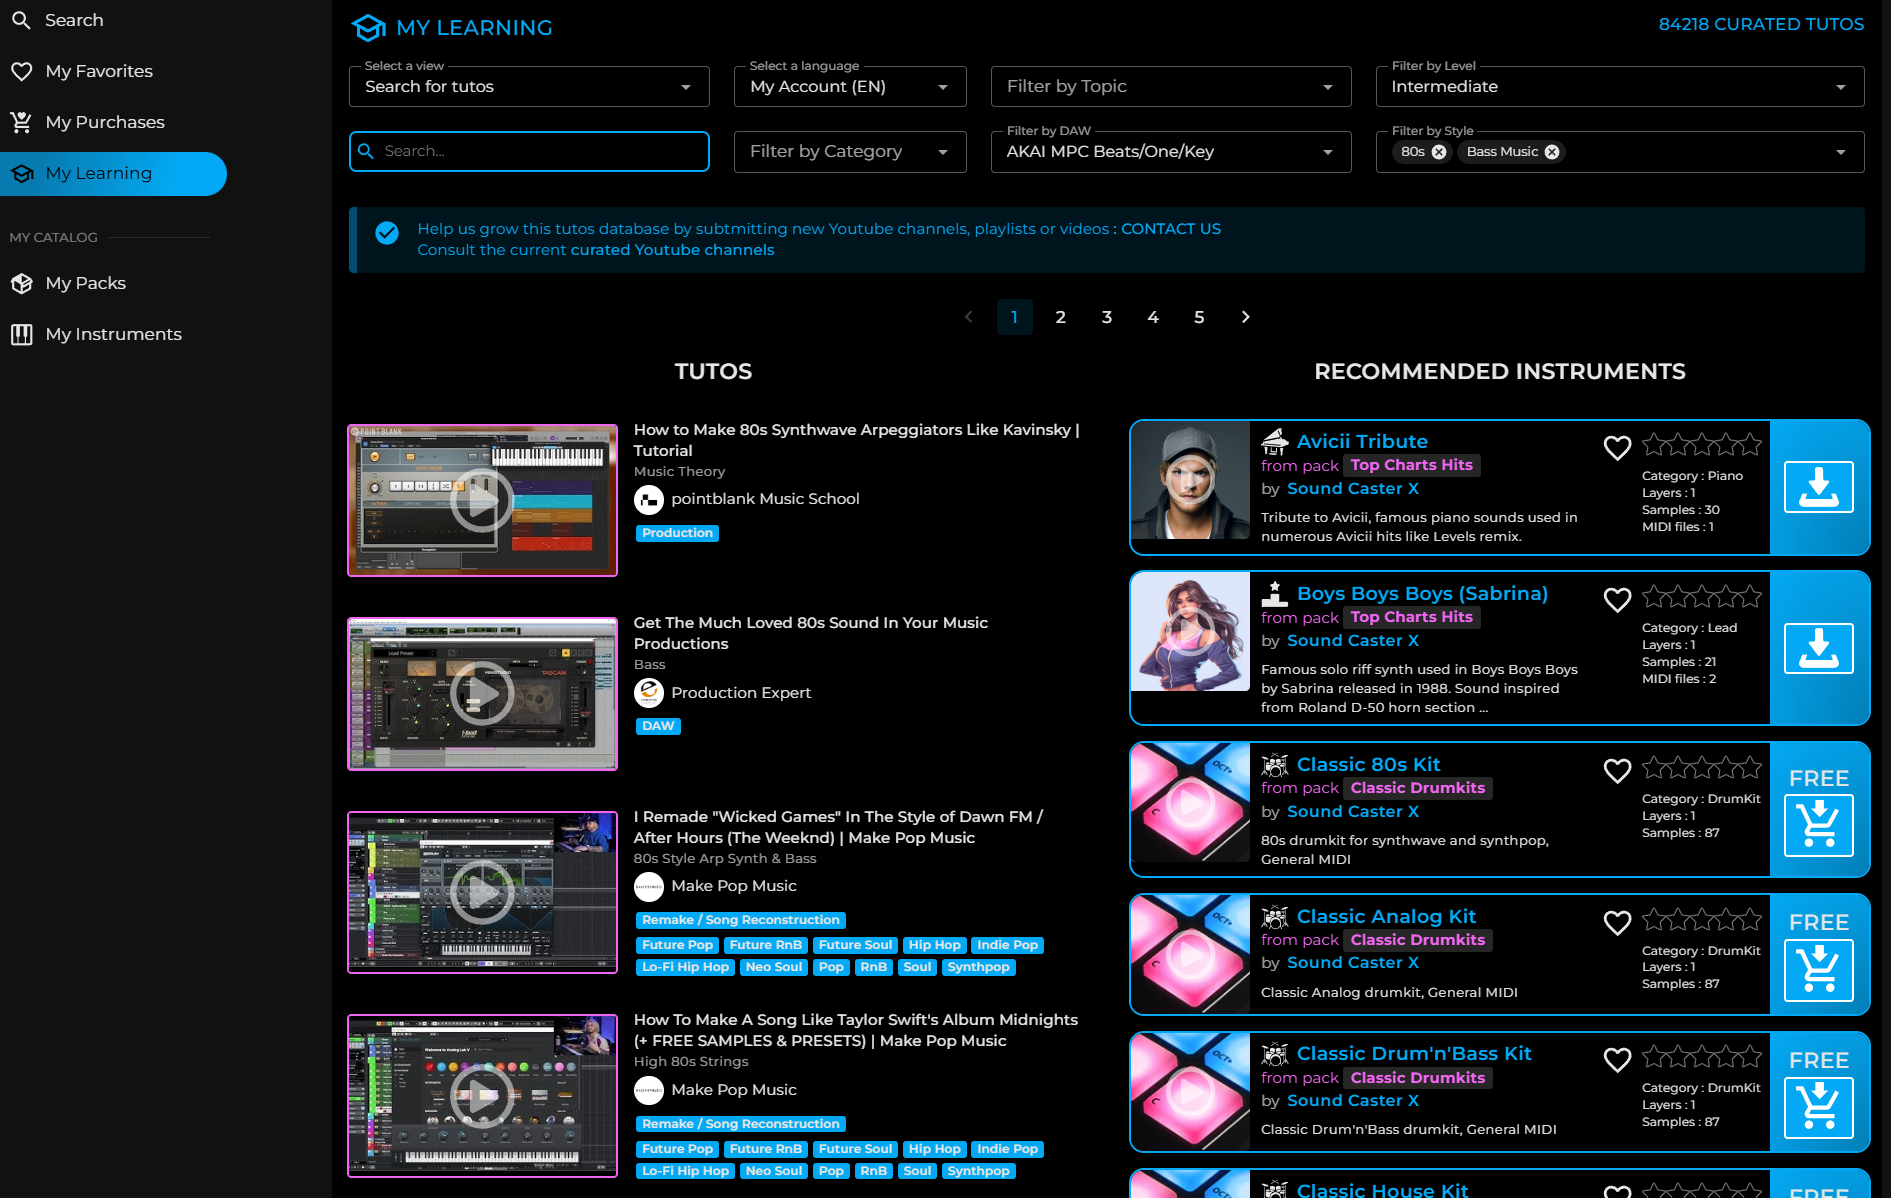The height and width of the screenshot is (1198, 1891).
Task: Download the Avicii Tribute instrument
Action: (x=1819, y=487)
